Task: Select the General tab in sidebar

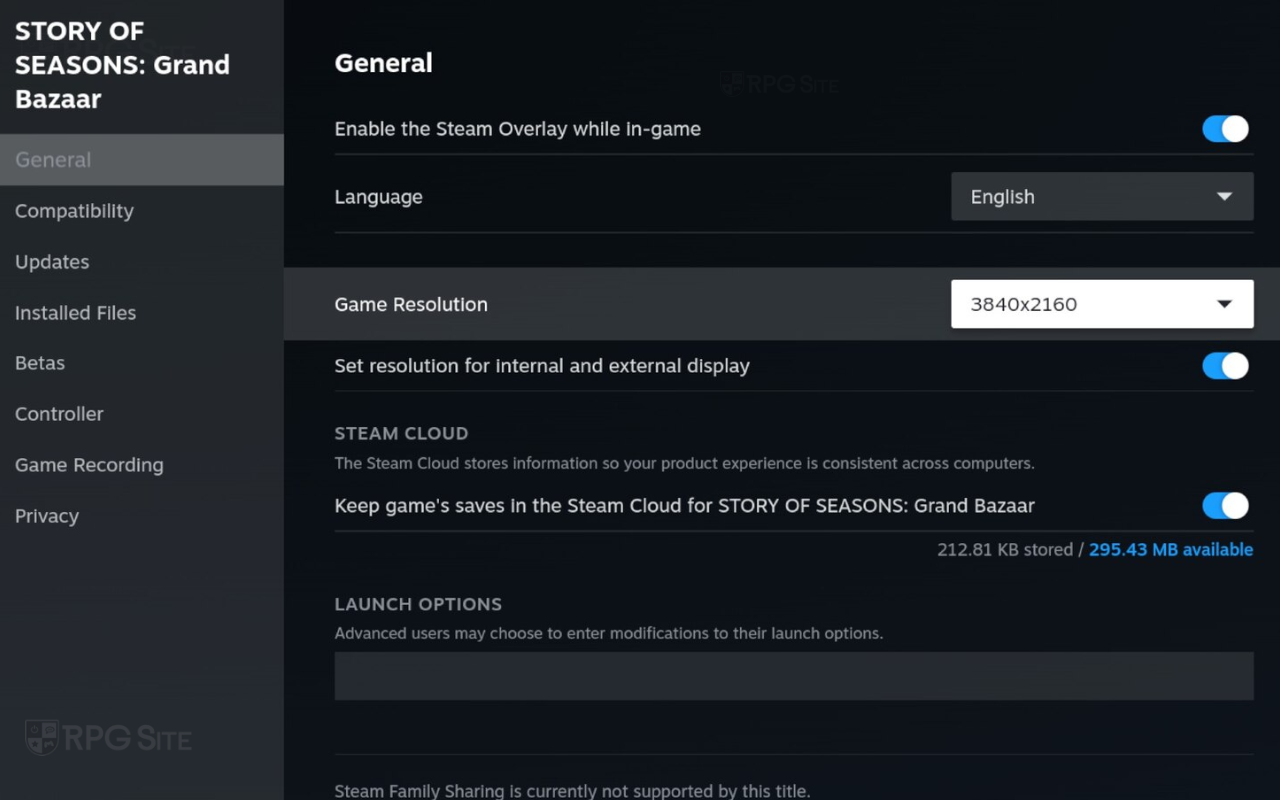Action: tap(142, 160)
